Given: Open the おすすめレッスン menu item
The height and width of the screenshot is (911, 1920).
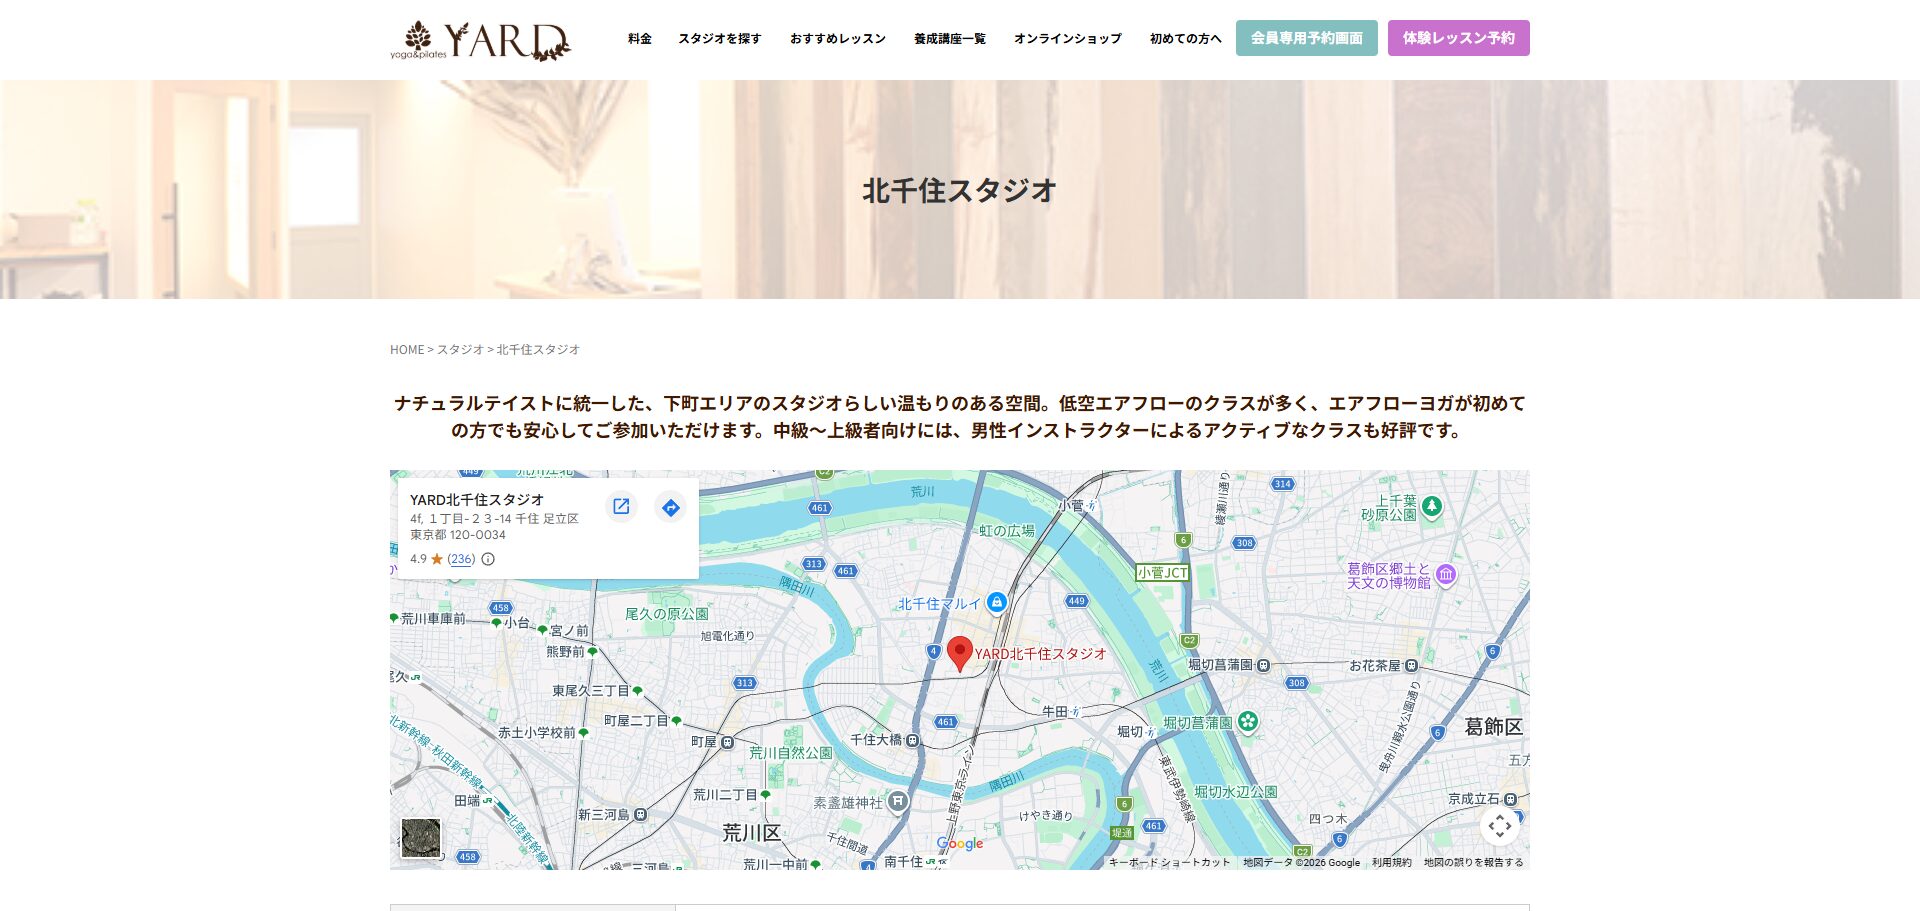Looking at the screenshot, I should click(838, 39).
